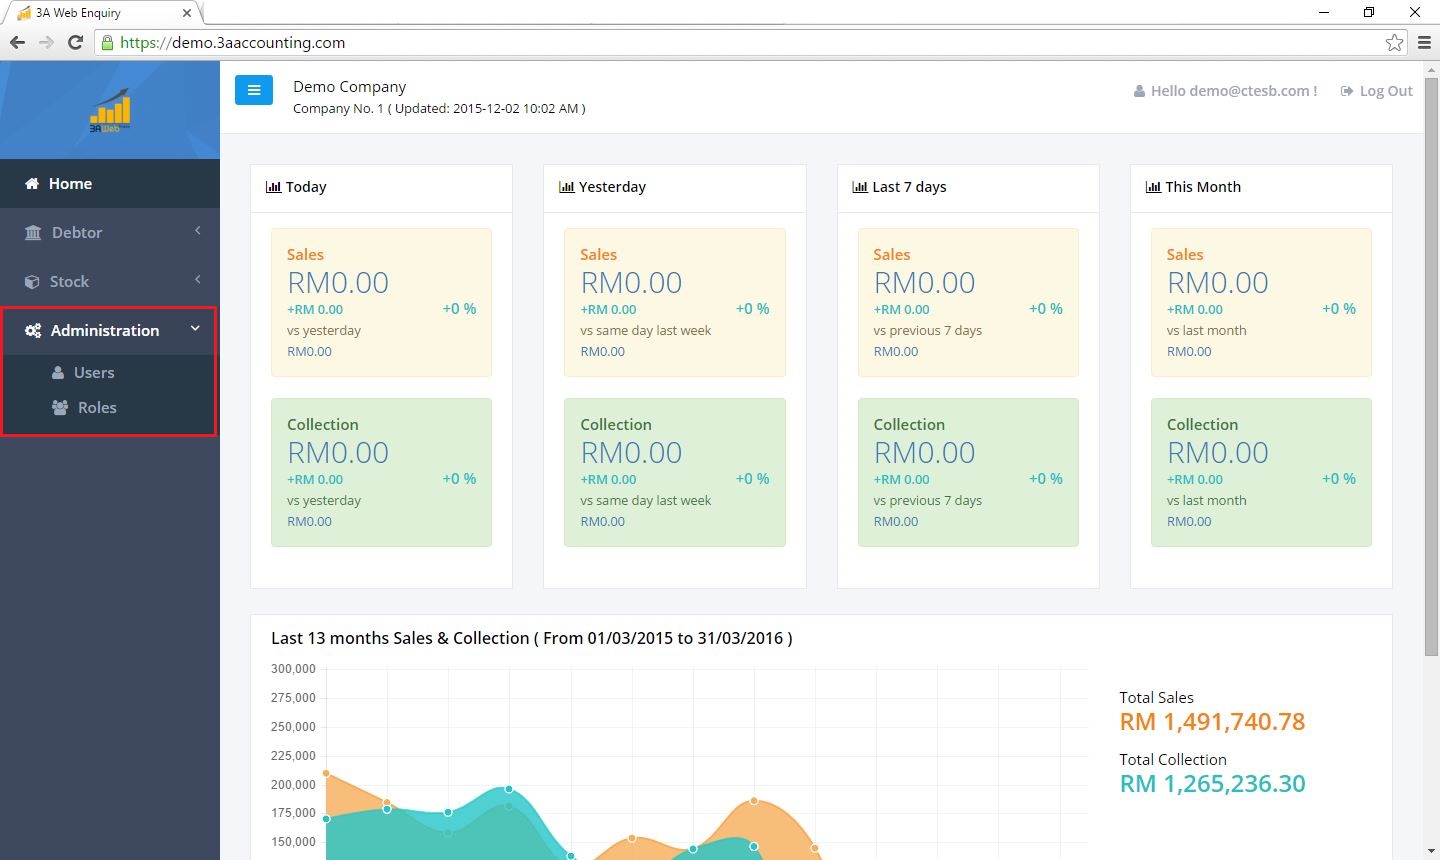
Task: Click the scrollbar down arrow
Action: (1431, 852)
